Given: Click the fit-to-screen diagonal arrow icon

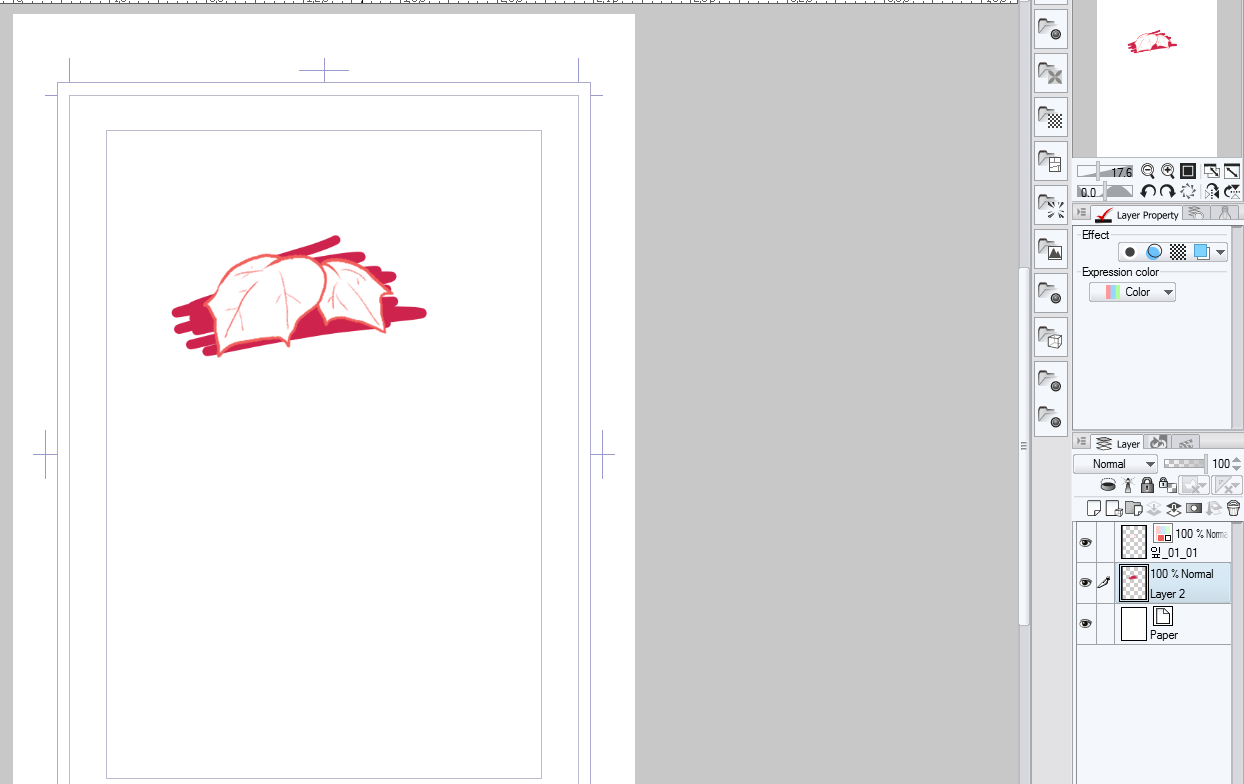Looking at the screenshot, I should click(x=1232, y=171).
